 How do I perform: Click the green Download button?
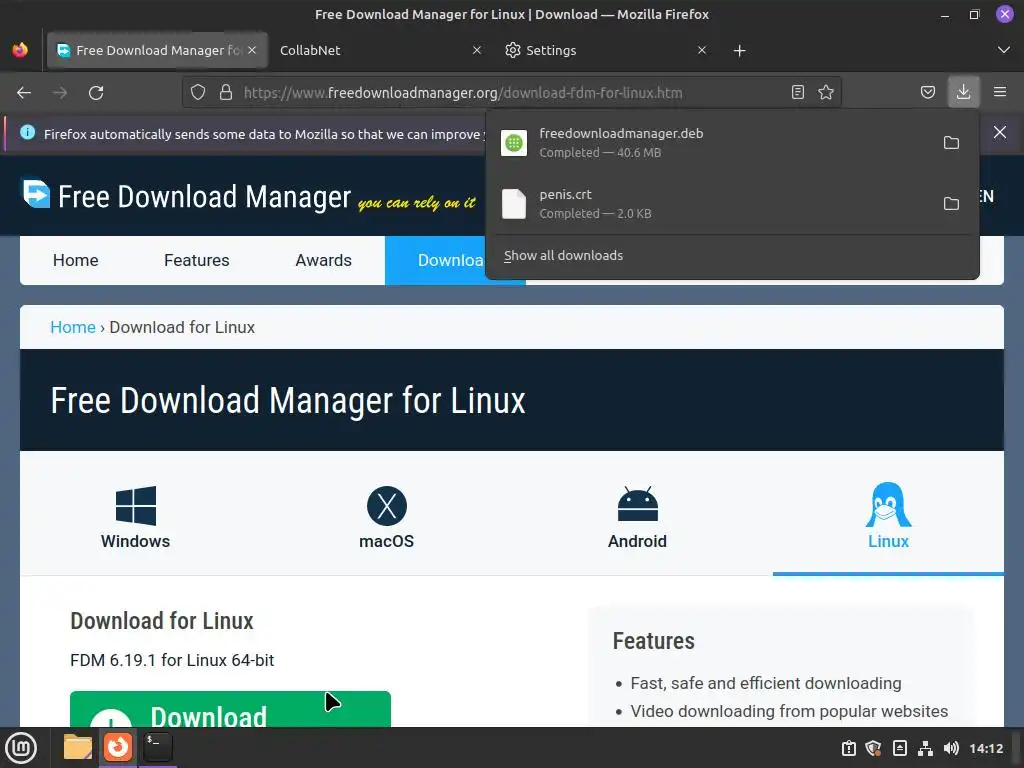coord(230,709)
